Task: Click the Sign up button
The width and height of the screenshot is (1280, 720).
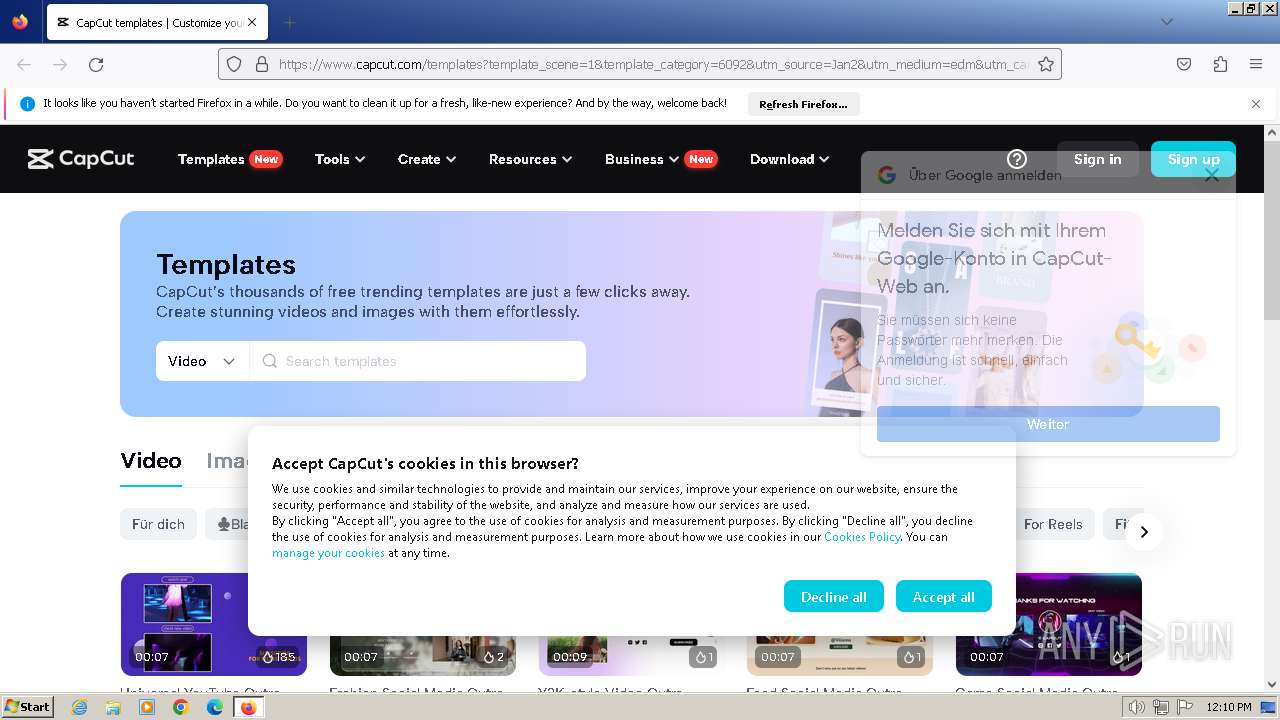Action: pos(1193,159)
